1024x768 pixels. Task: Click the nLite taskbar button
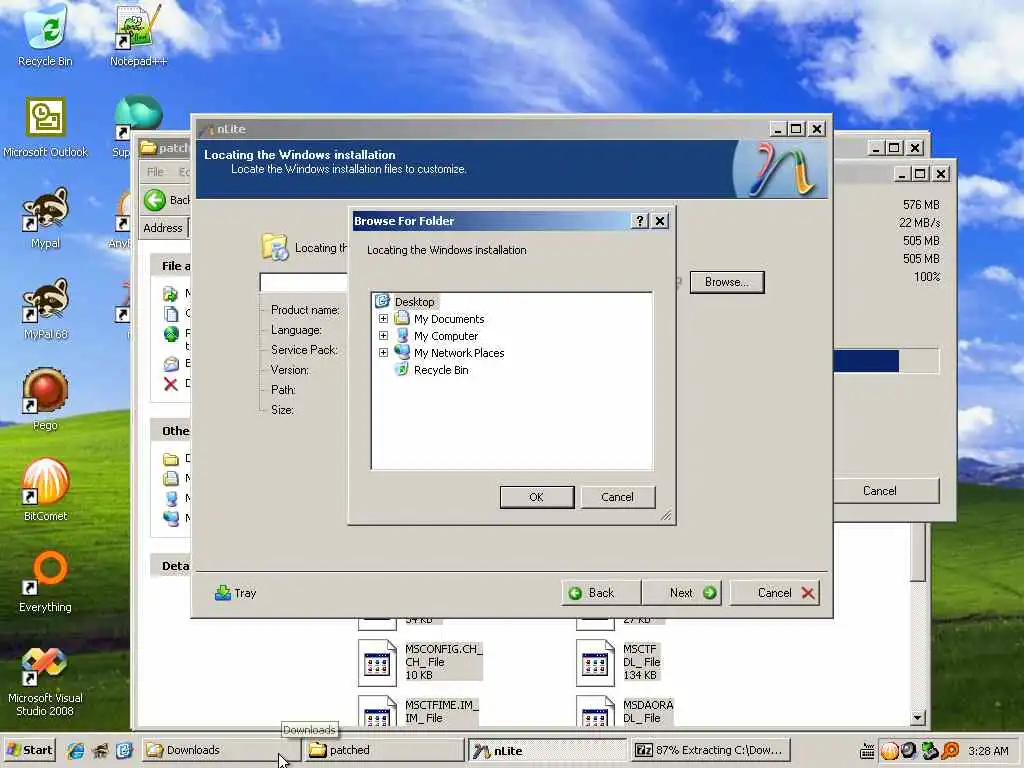[x=546, y=750]
